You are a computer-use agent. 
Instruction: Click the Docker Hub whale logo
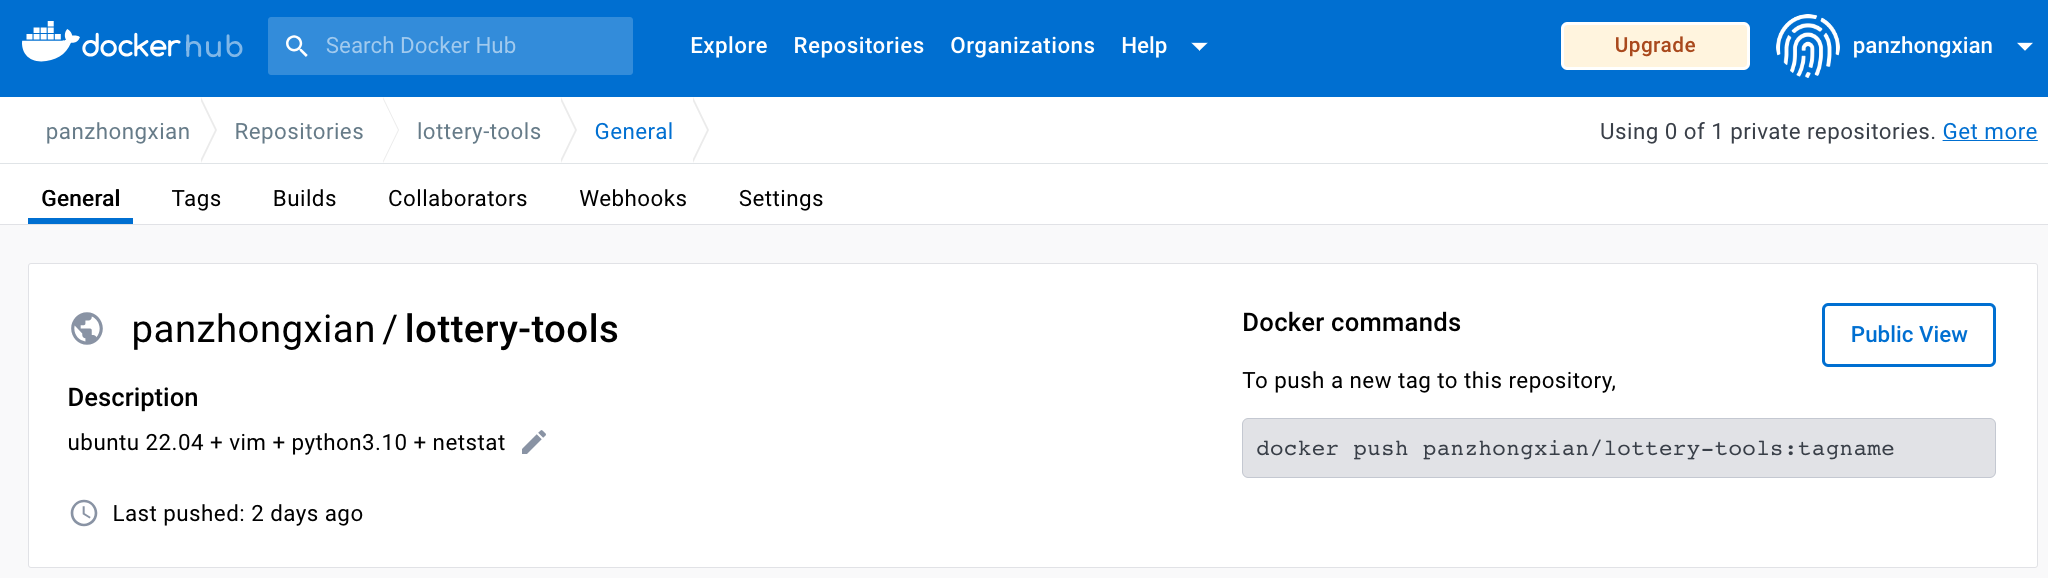(132, 44)
